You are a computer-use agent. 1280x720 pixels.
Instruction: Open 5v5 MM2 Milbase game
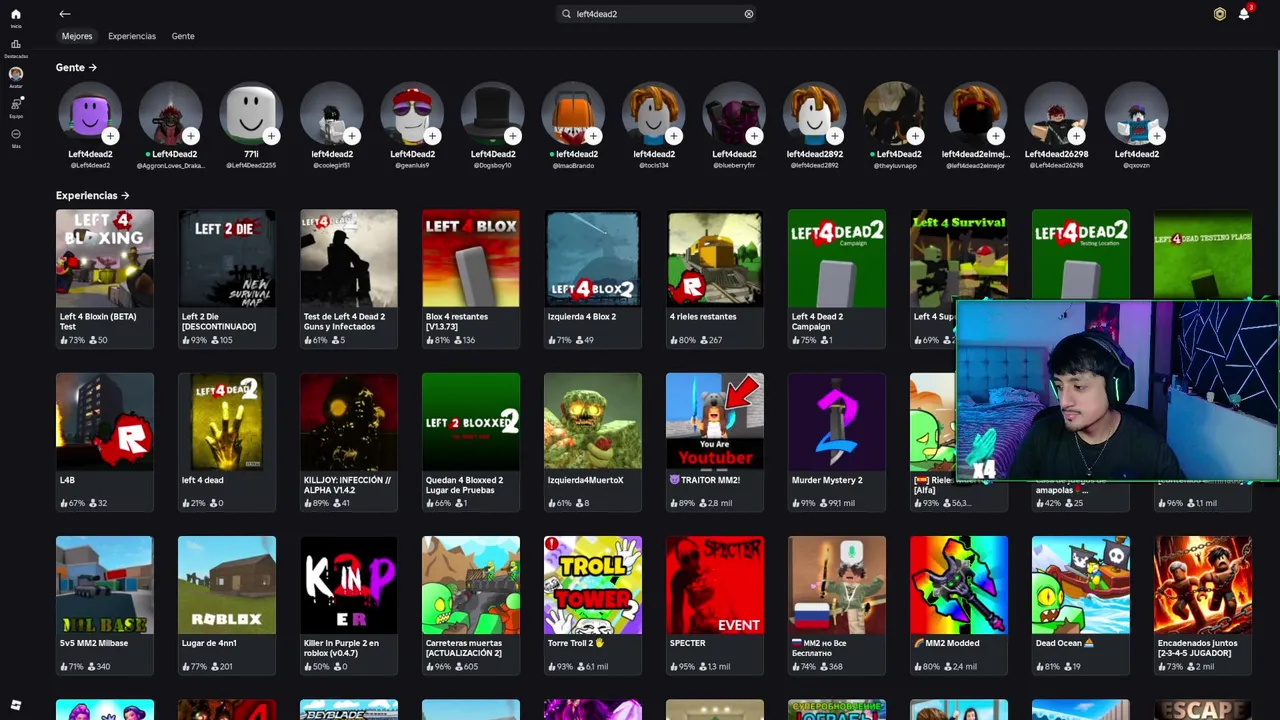coord(105,604)
